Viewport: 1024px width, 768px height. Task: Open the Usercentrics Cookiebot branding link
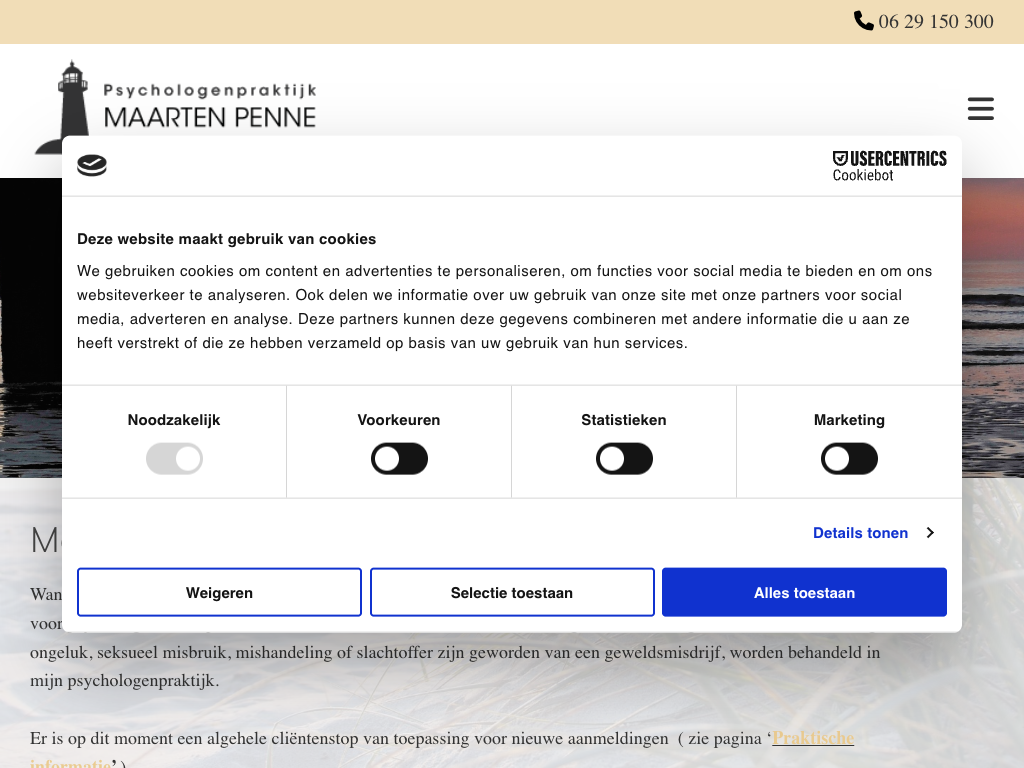pos(889,166)
